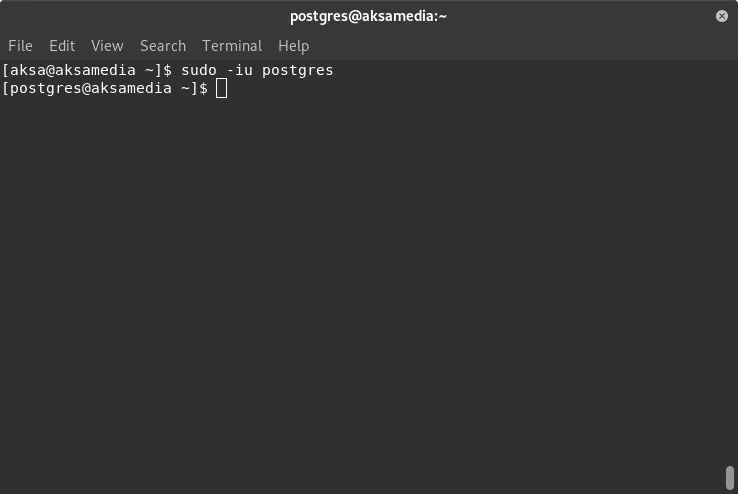Open the Search menu
Viewport: 738px width, 494px height.
[163, 46]
